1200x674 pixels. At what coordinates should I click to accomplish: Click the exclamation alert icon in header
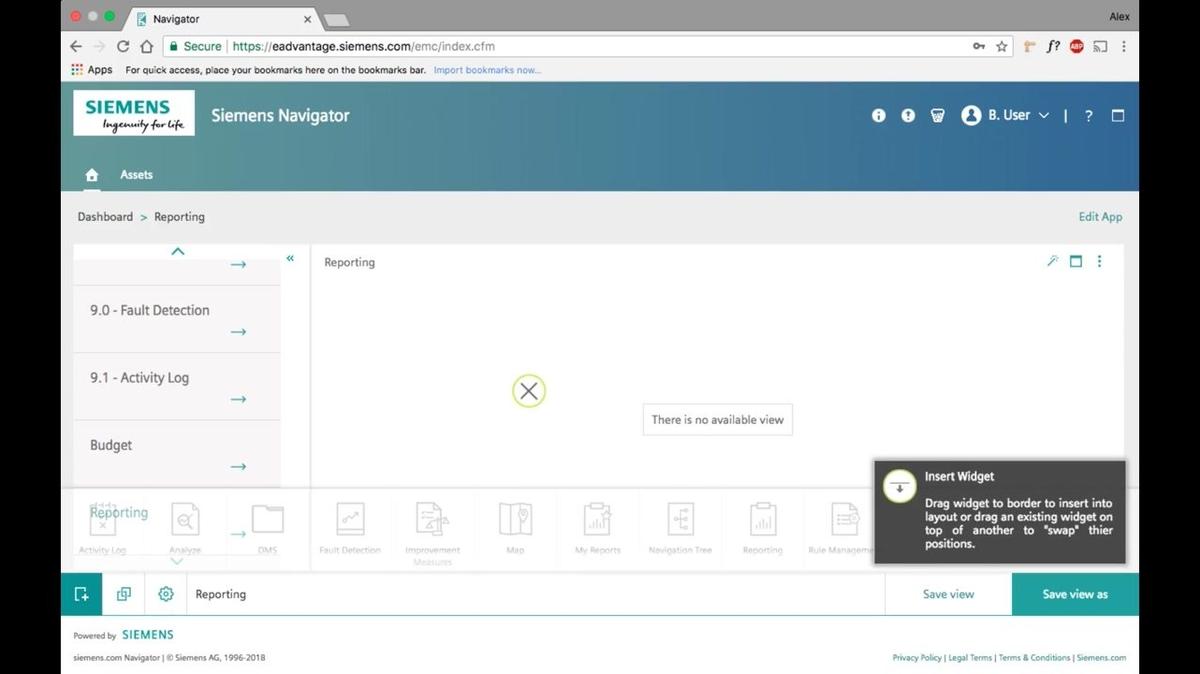908,115
